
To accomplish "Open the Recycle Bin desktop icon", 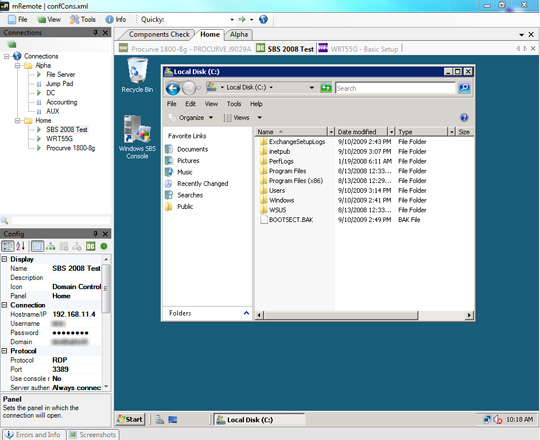I will [137, 75].
